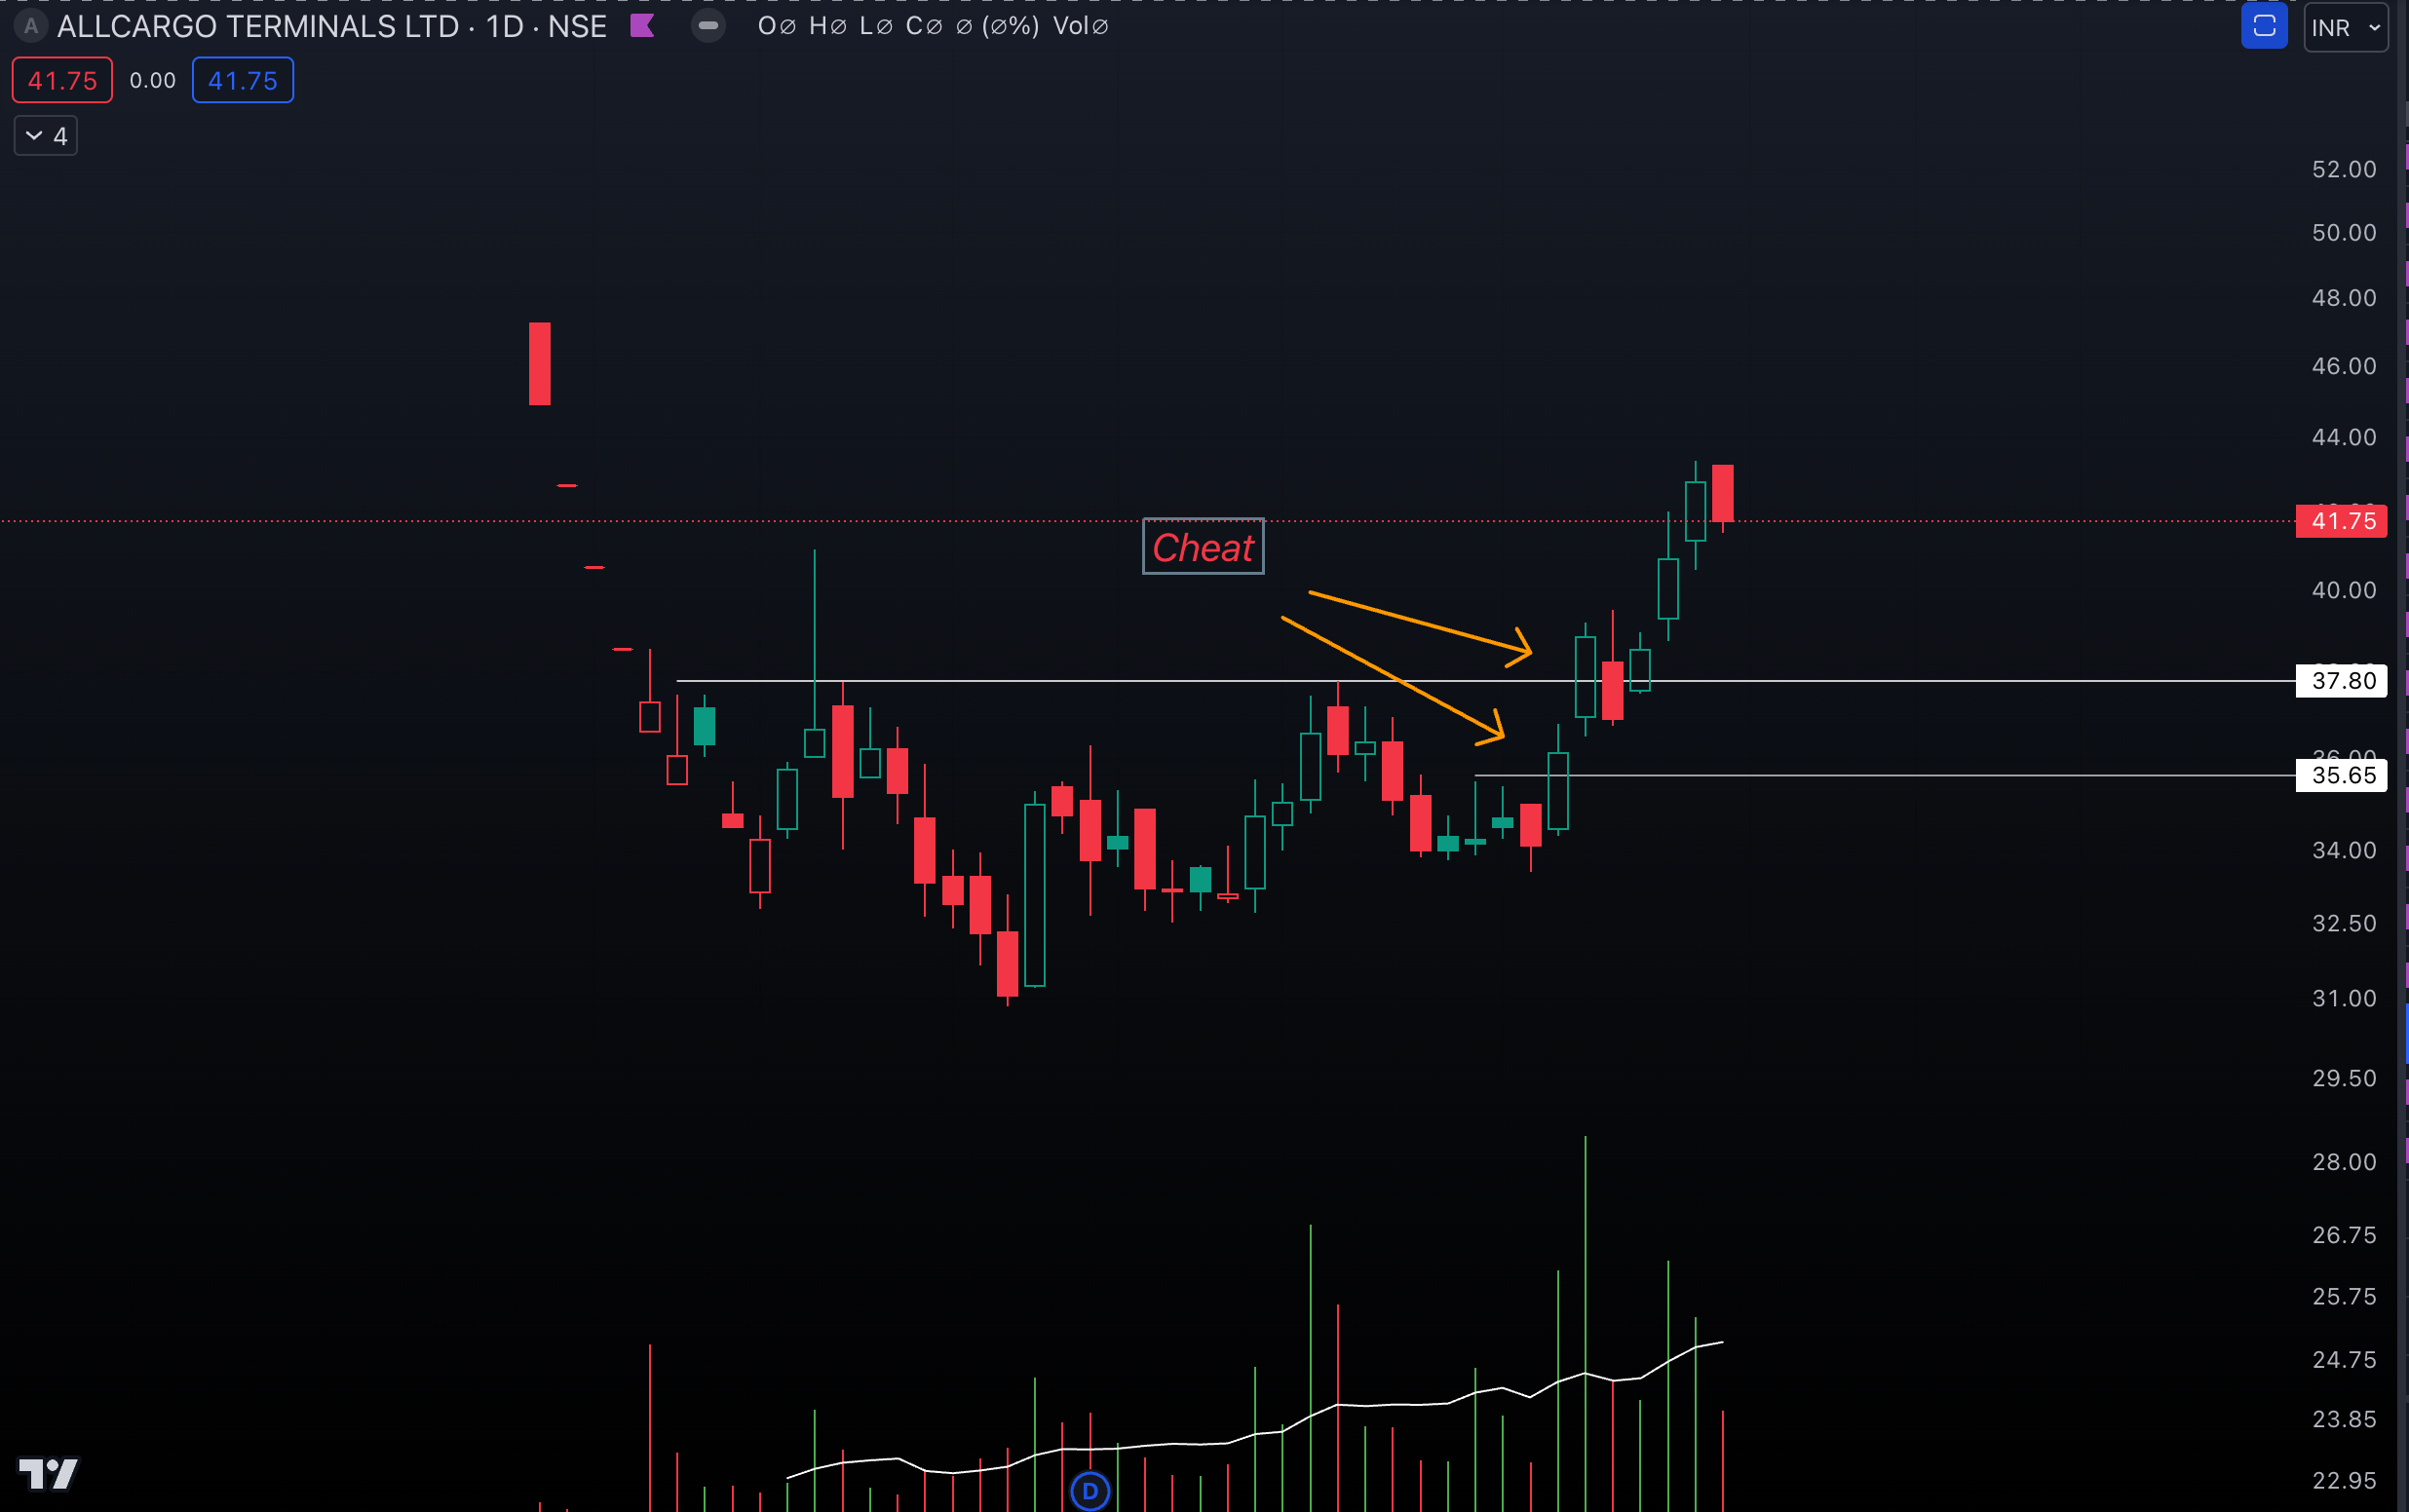The image size is (2409, 1512).
Task: Flag the symbol using the purple flag icon
Action: [641, 26]
